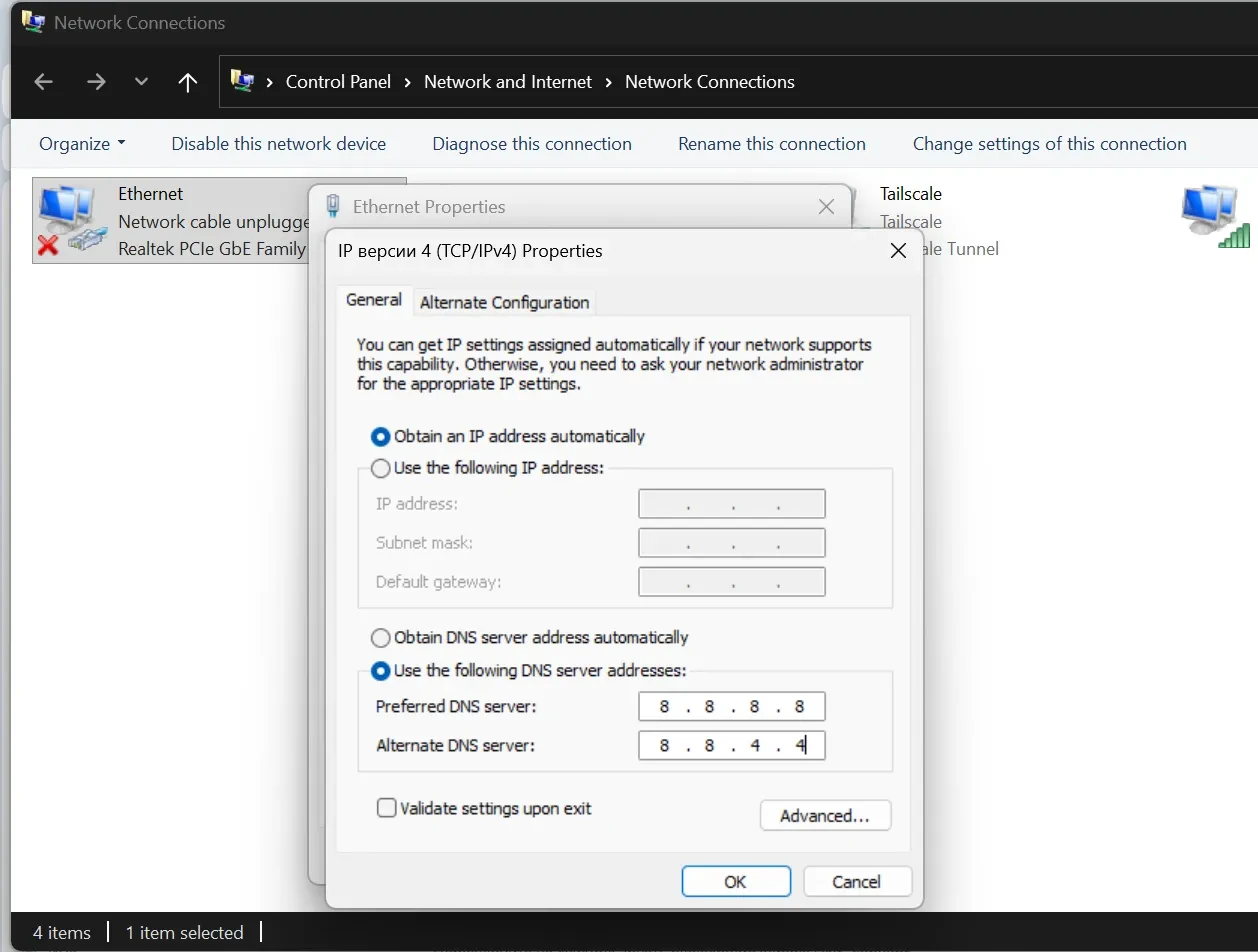
Task: Go up one folder level
Action: click(187, 82)
